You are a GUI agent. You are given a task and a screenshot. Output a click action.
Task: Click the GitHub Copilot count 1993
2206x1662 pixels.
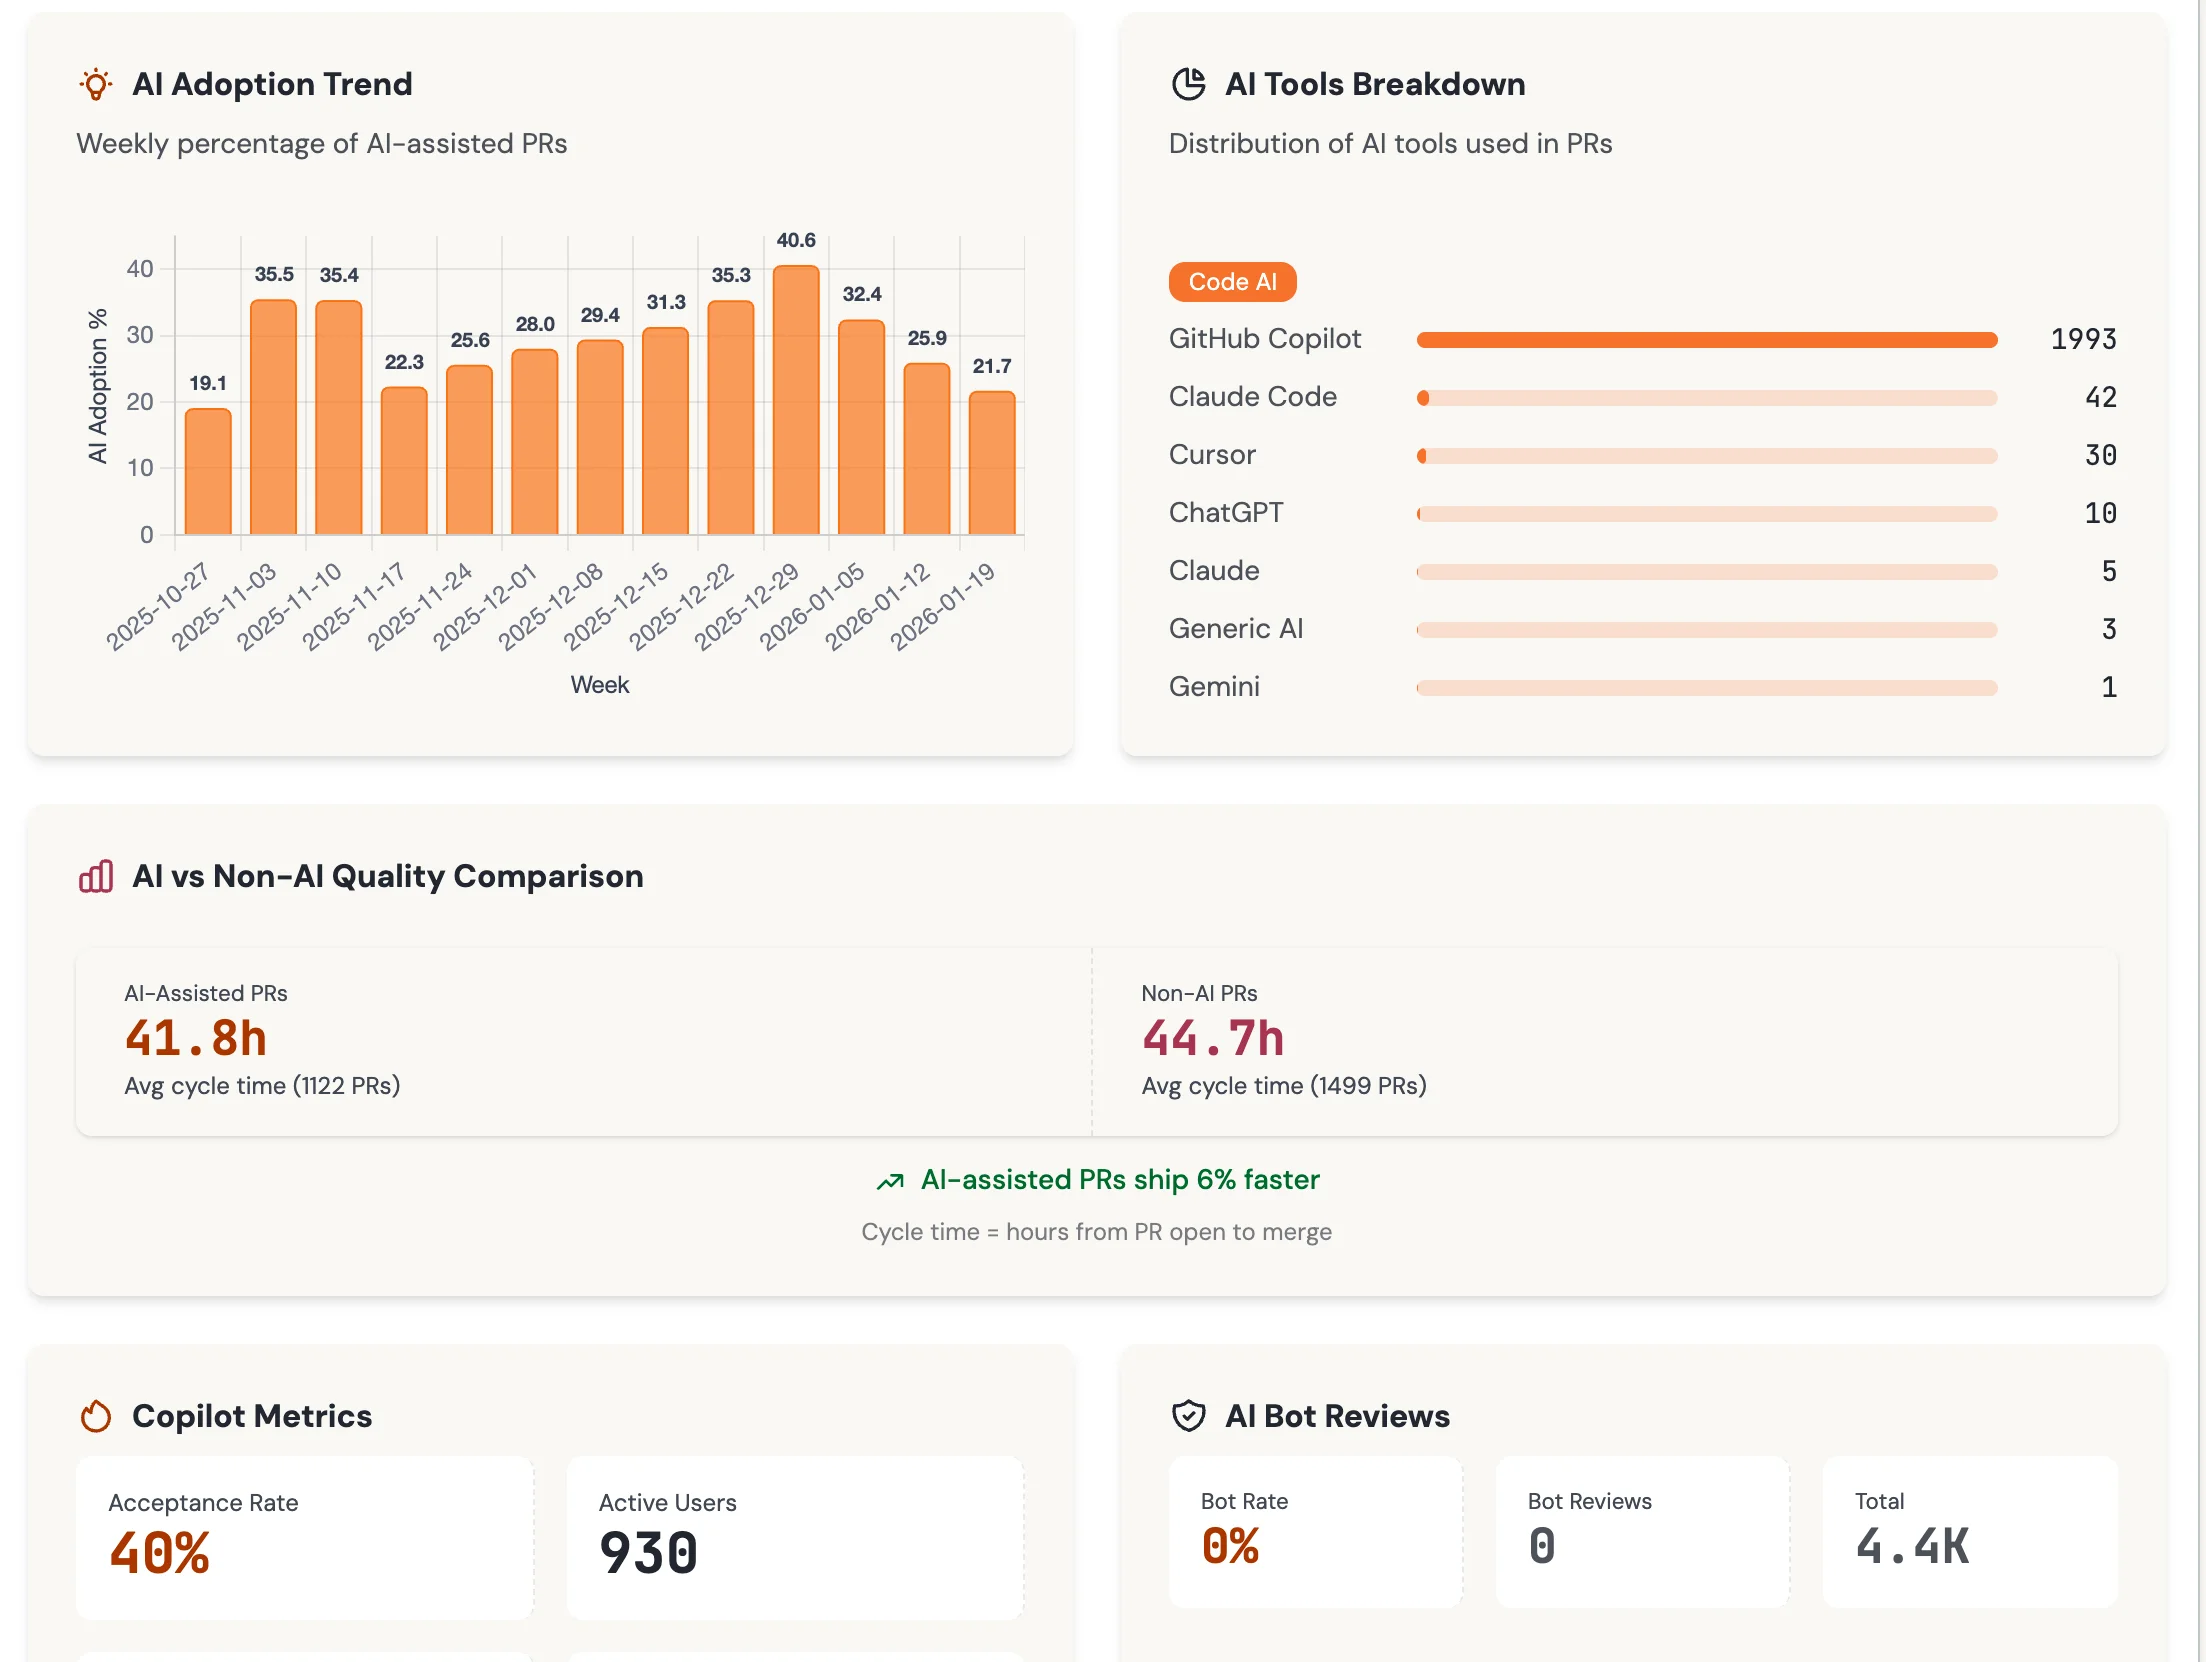(2083, 339)
